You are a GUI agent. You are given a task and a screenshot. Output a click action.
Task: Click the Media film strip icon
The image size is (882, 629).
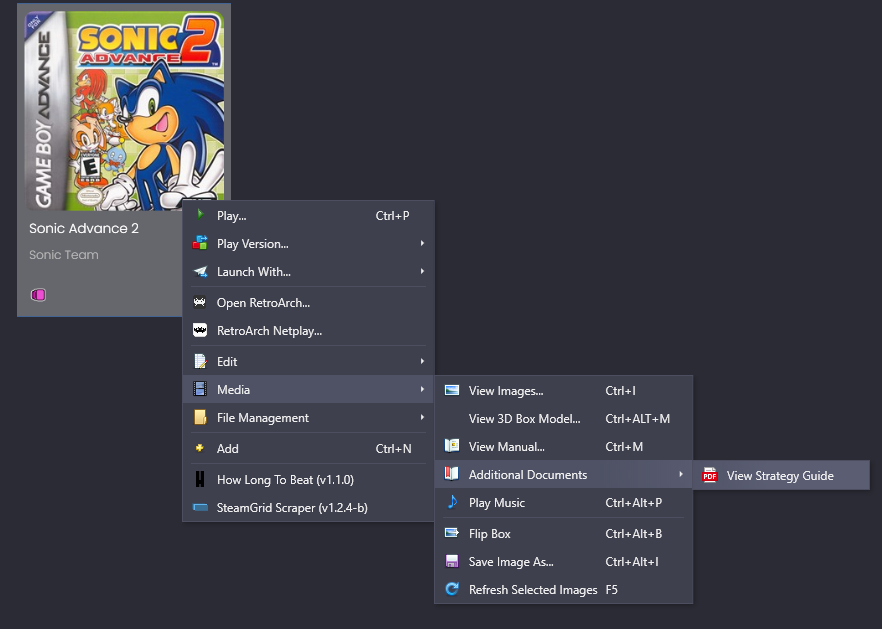coord(200,389)
